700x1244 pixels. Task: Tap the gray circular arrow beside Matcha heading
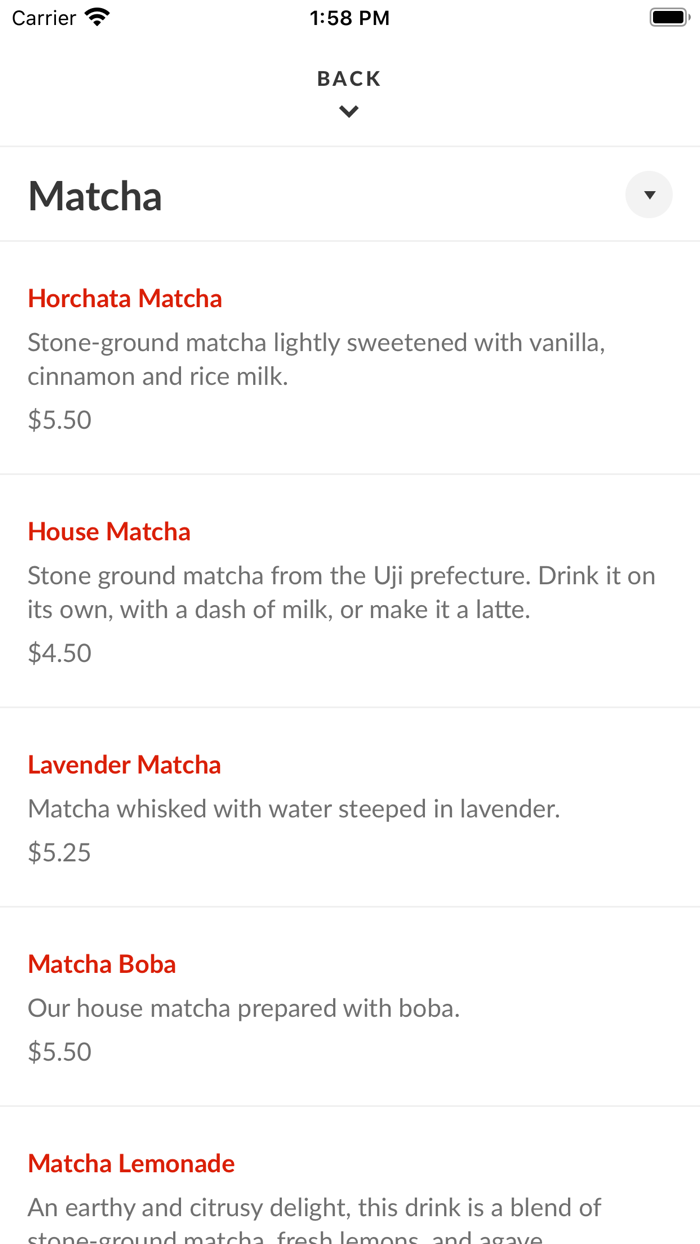(648, 194)
